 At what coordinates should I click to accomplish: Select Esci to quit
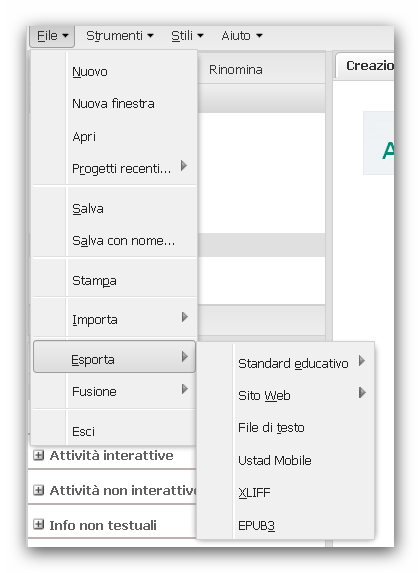click(114, 432)
